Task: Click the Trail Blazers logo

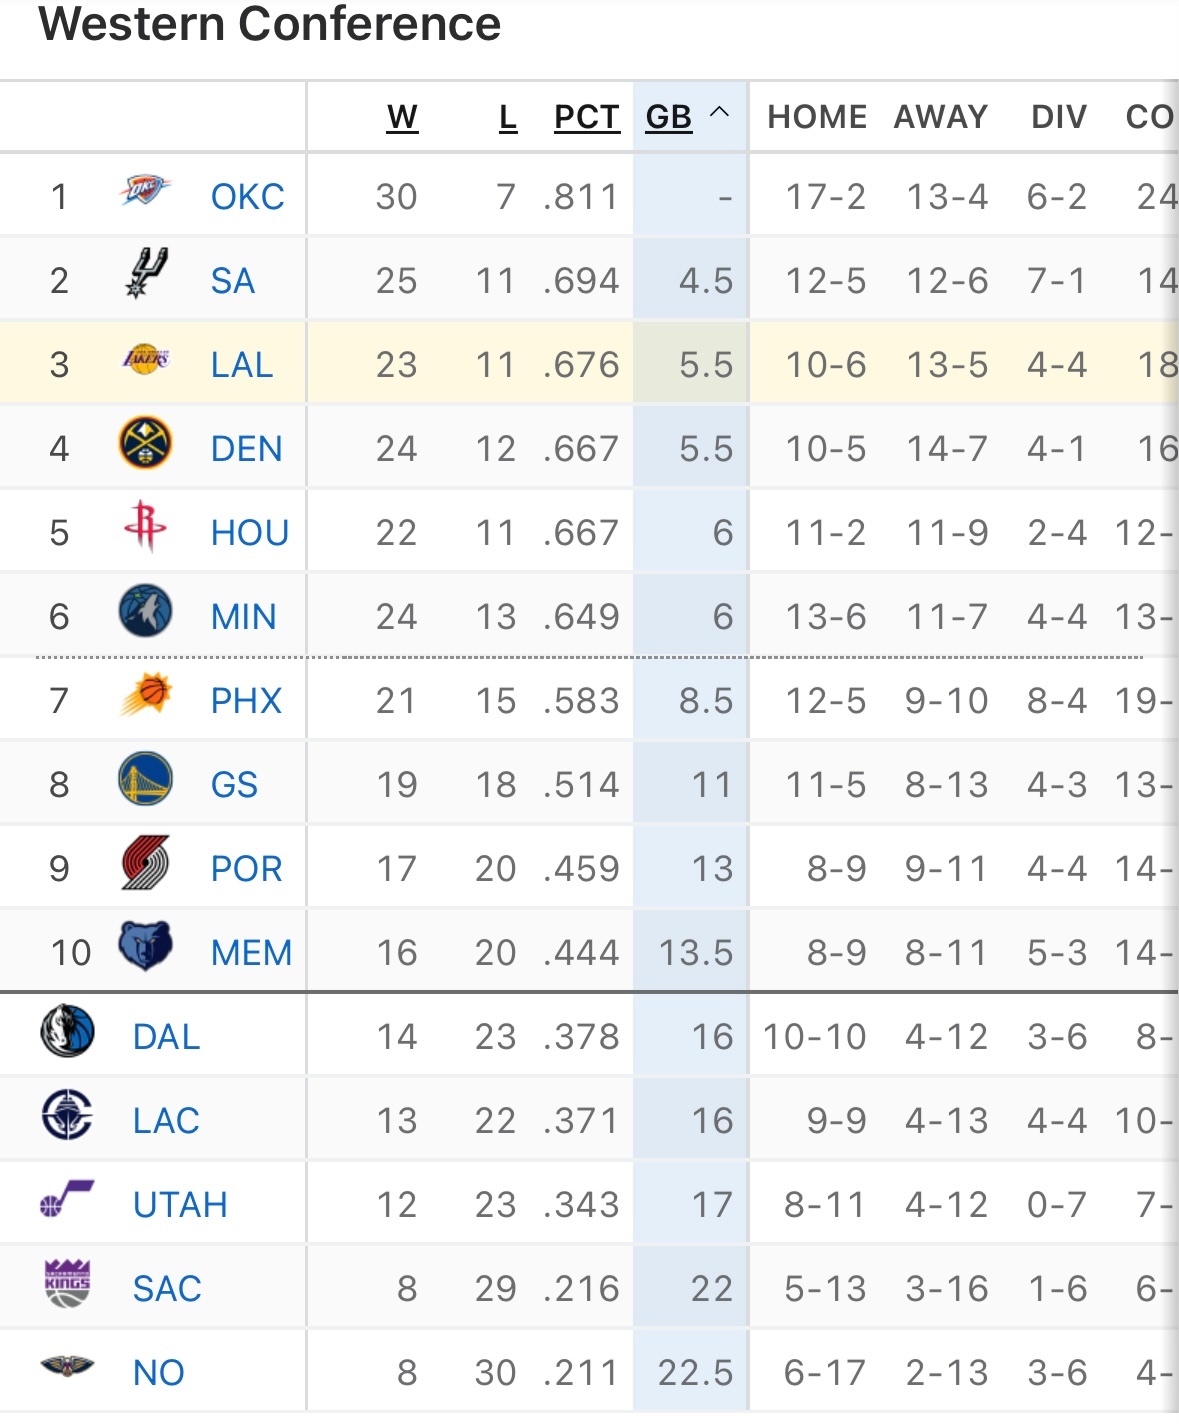Action: click(146, 864)
